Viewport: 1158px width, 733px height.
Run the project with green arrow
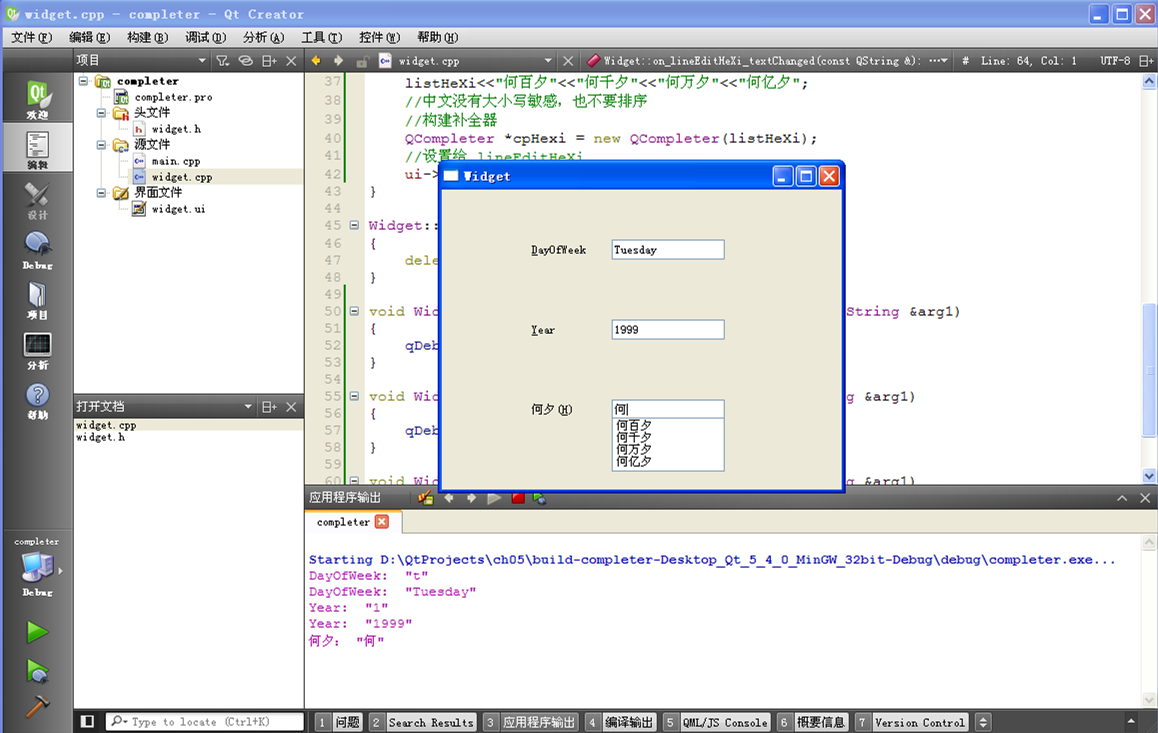point(37,632)
